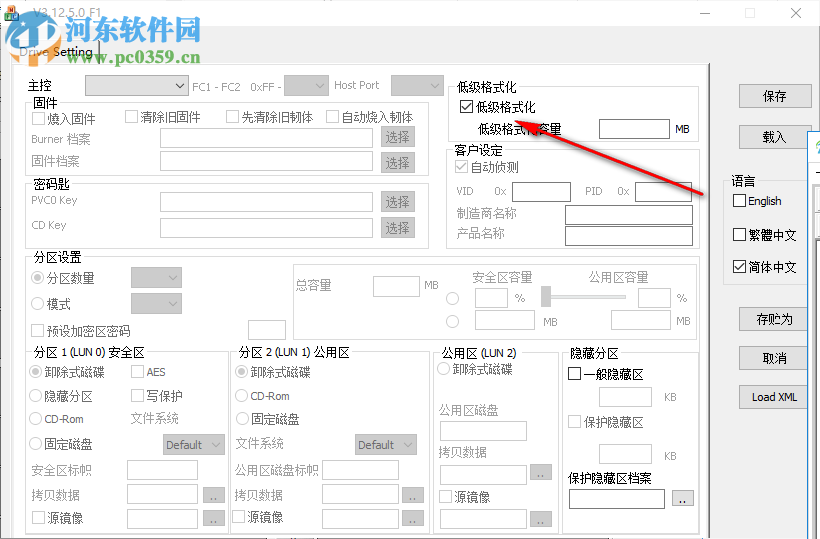Select the percent capacity radio button
The image size is (820, 539).
click(453, 299)
